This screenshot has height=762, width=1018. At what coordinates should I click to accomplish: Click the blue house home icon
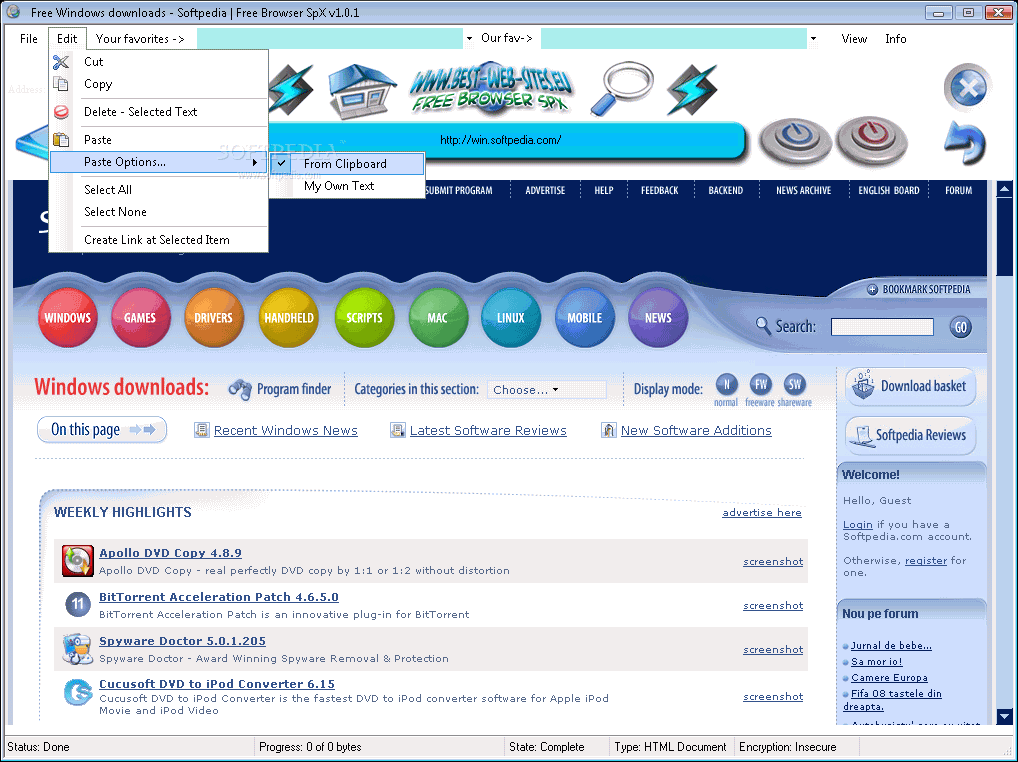point(361,92)
